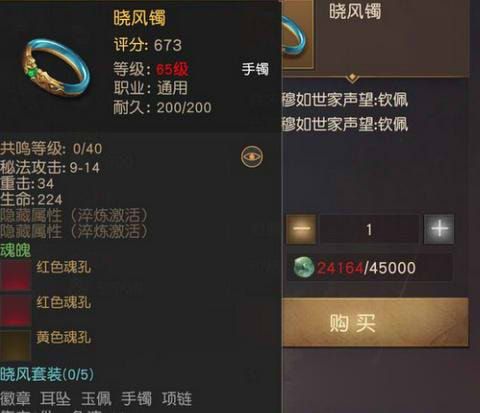Viewport: 480px width, 413px height.
Task: Decrease purchase quantity with minus button
Action: [301, 229]
